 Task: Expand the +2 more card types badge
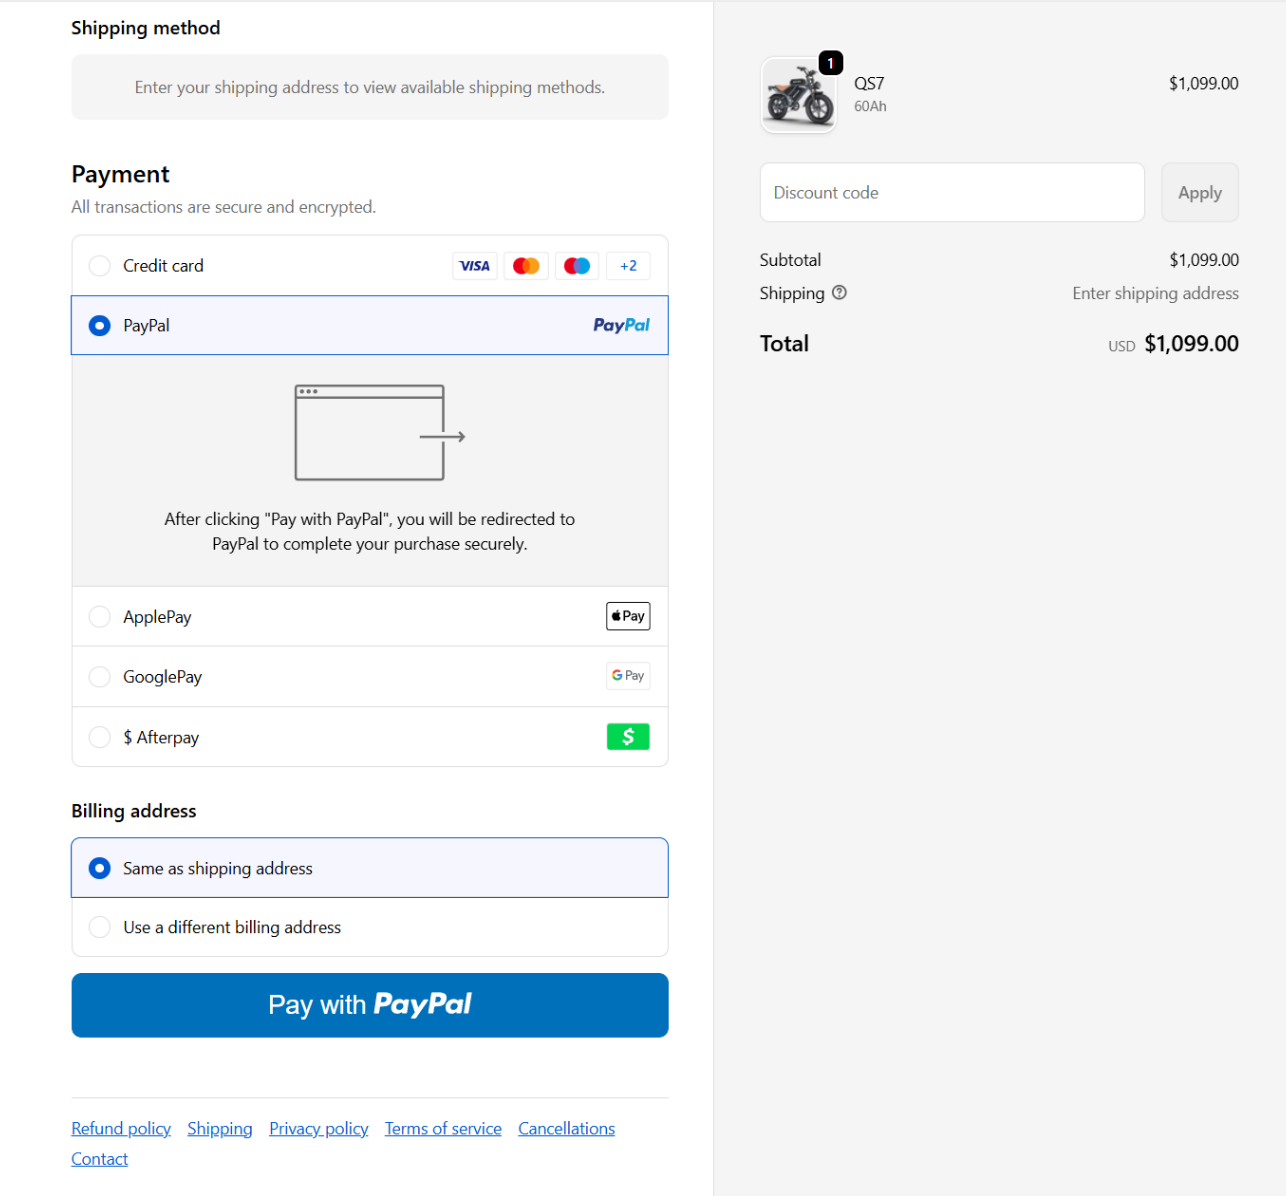[628, 266]
